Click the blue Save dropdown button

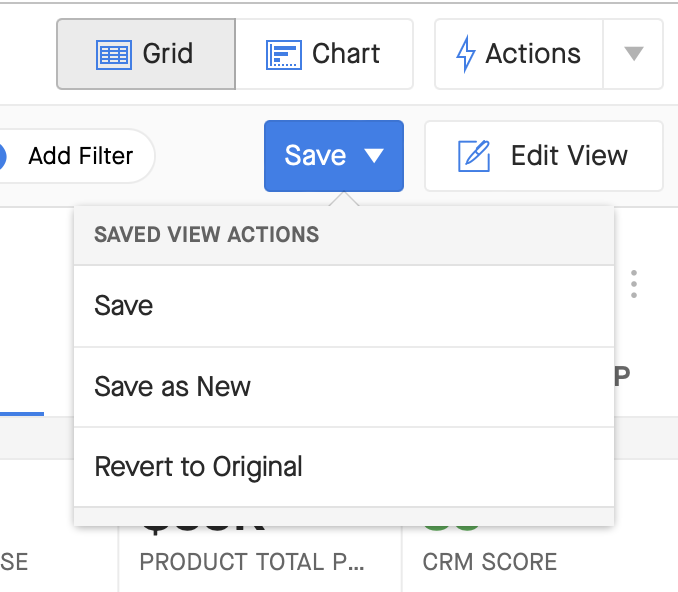pos(334,156)
